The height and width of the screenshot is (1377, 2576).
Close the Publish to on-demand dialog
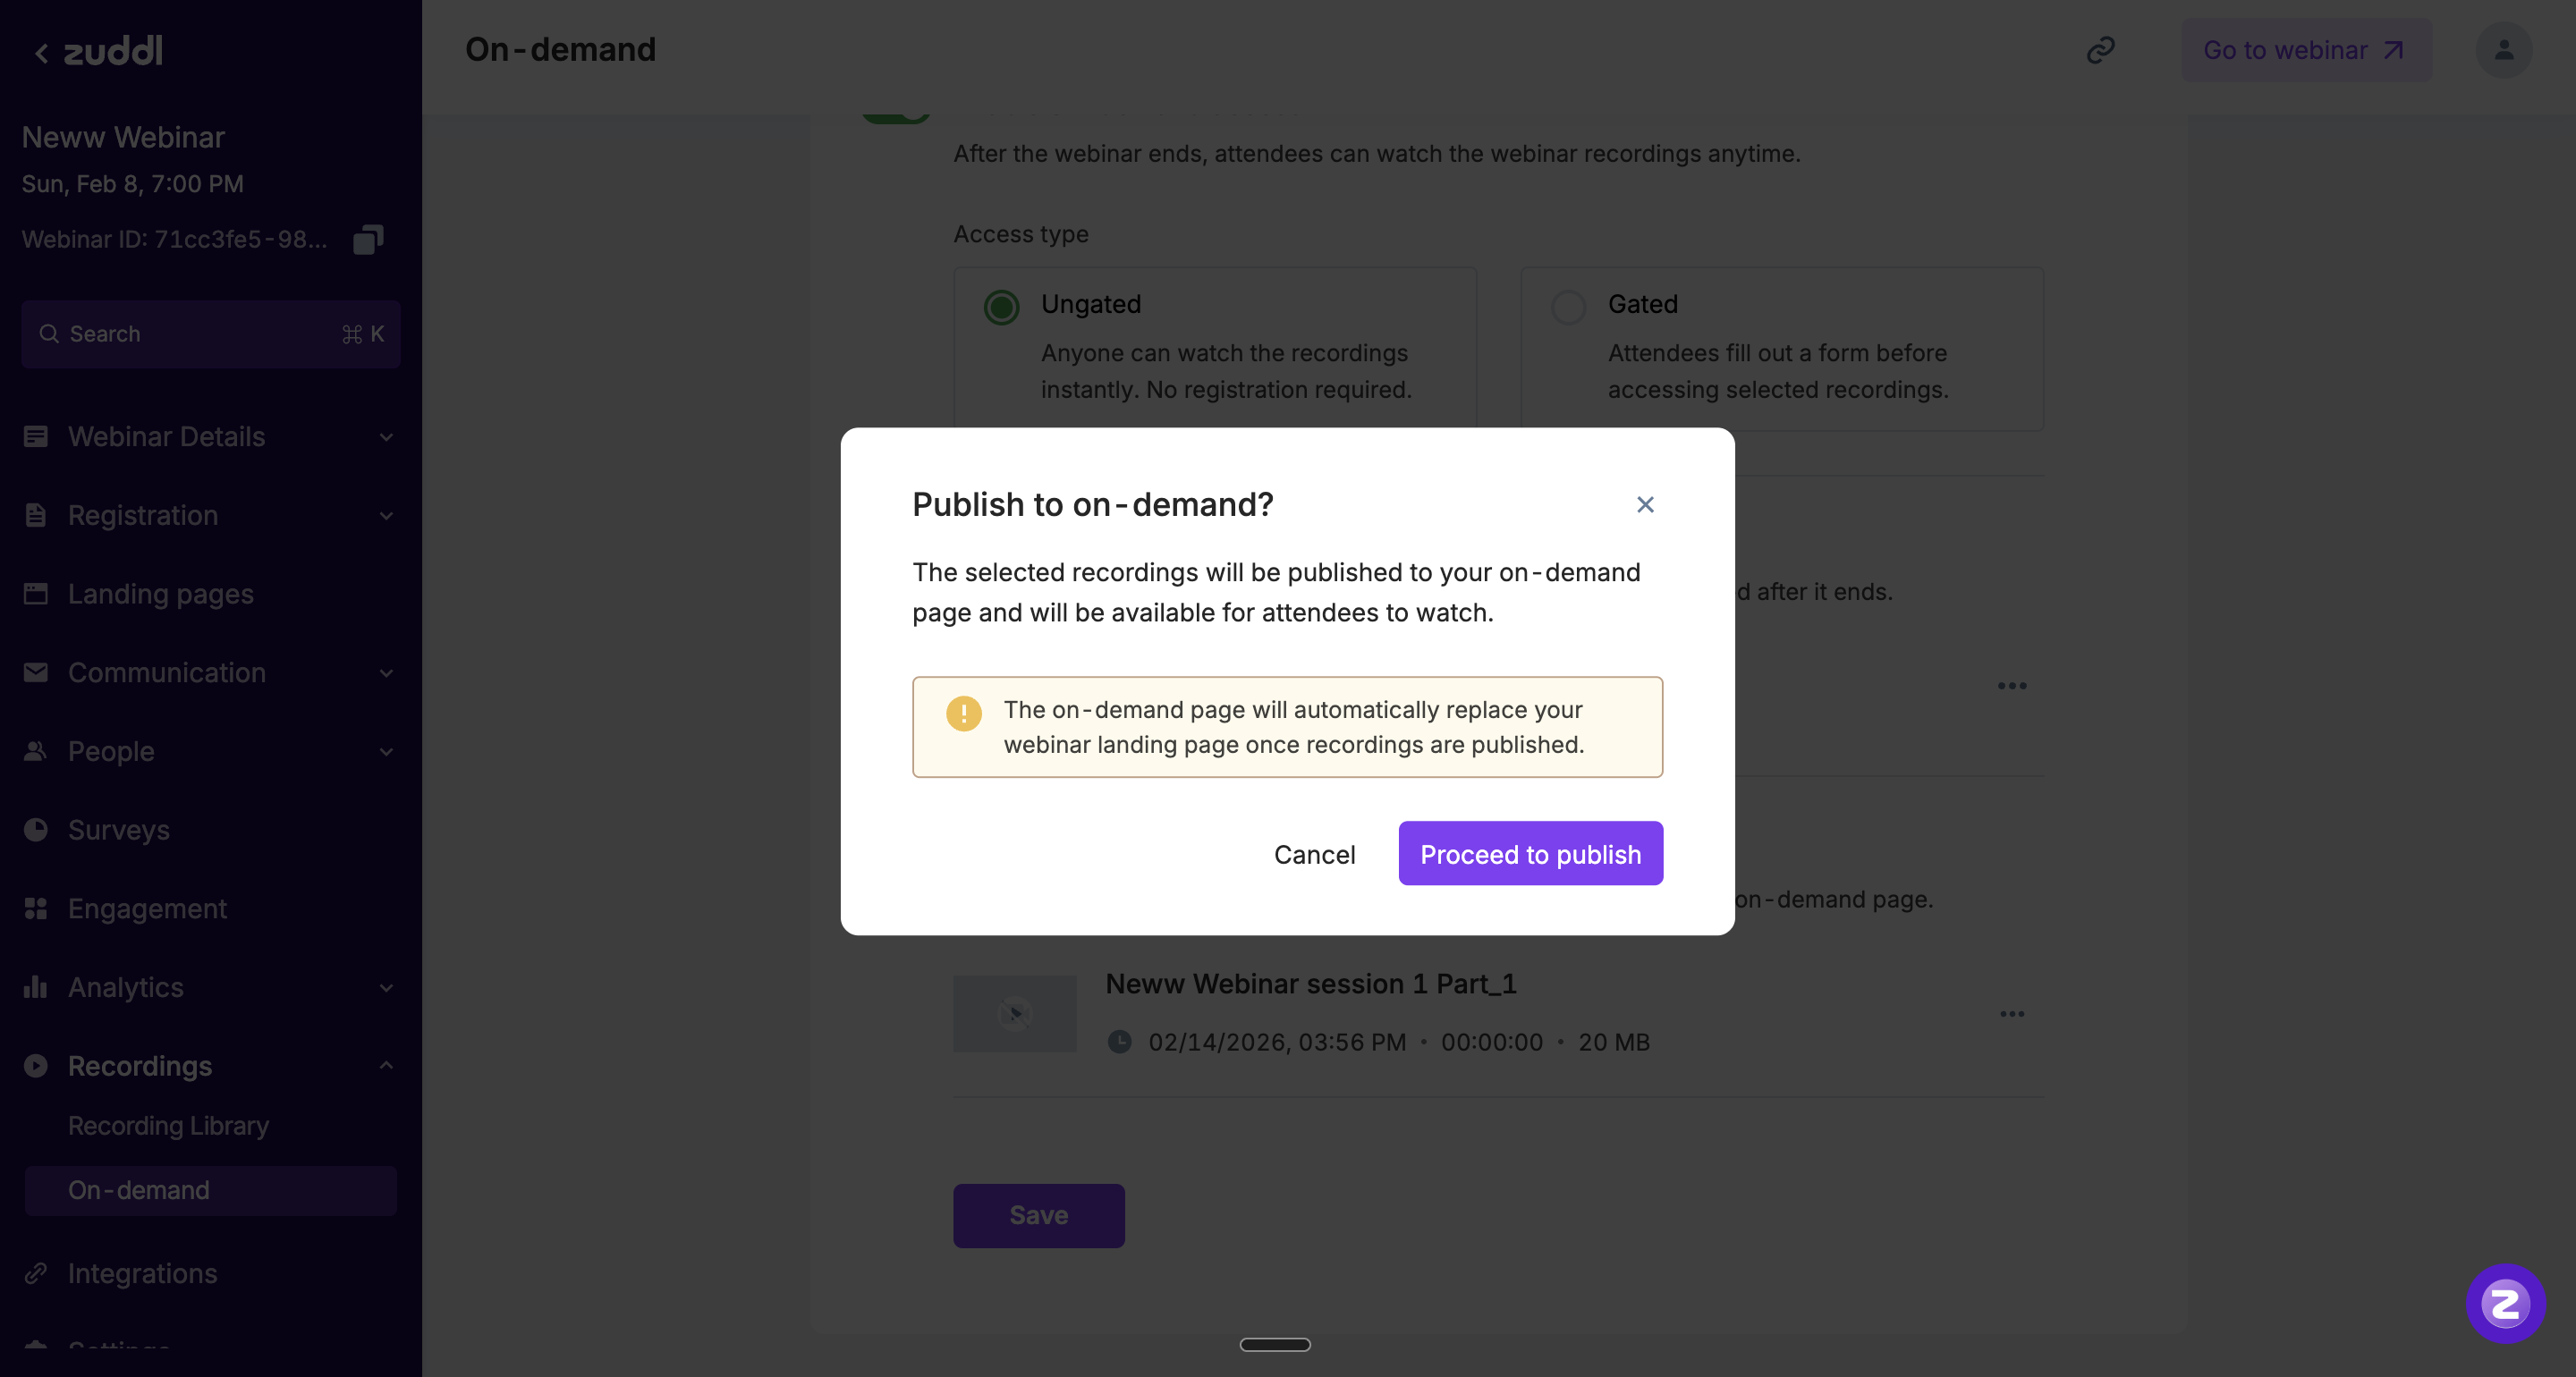(1645, 505)
